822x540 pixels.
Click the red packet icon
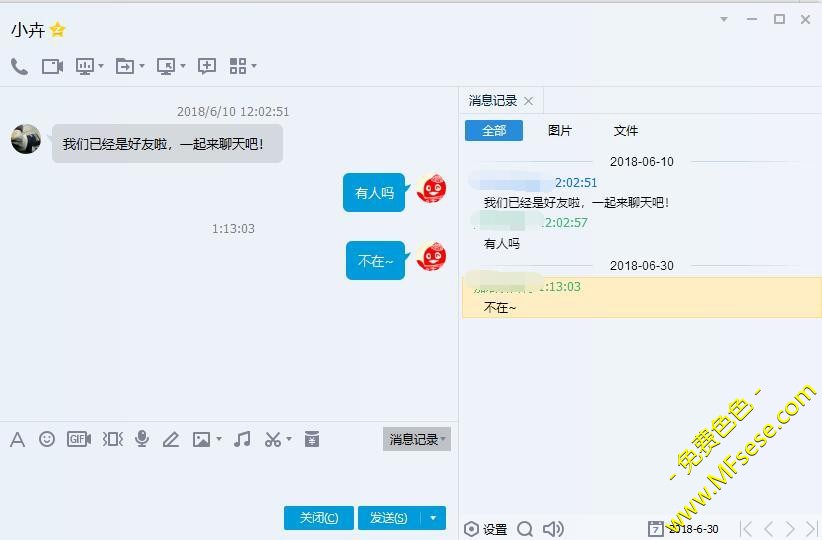click(x=312, y=439)
